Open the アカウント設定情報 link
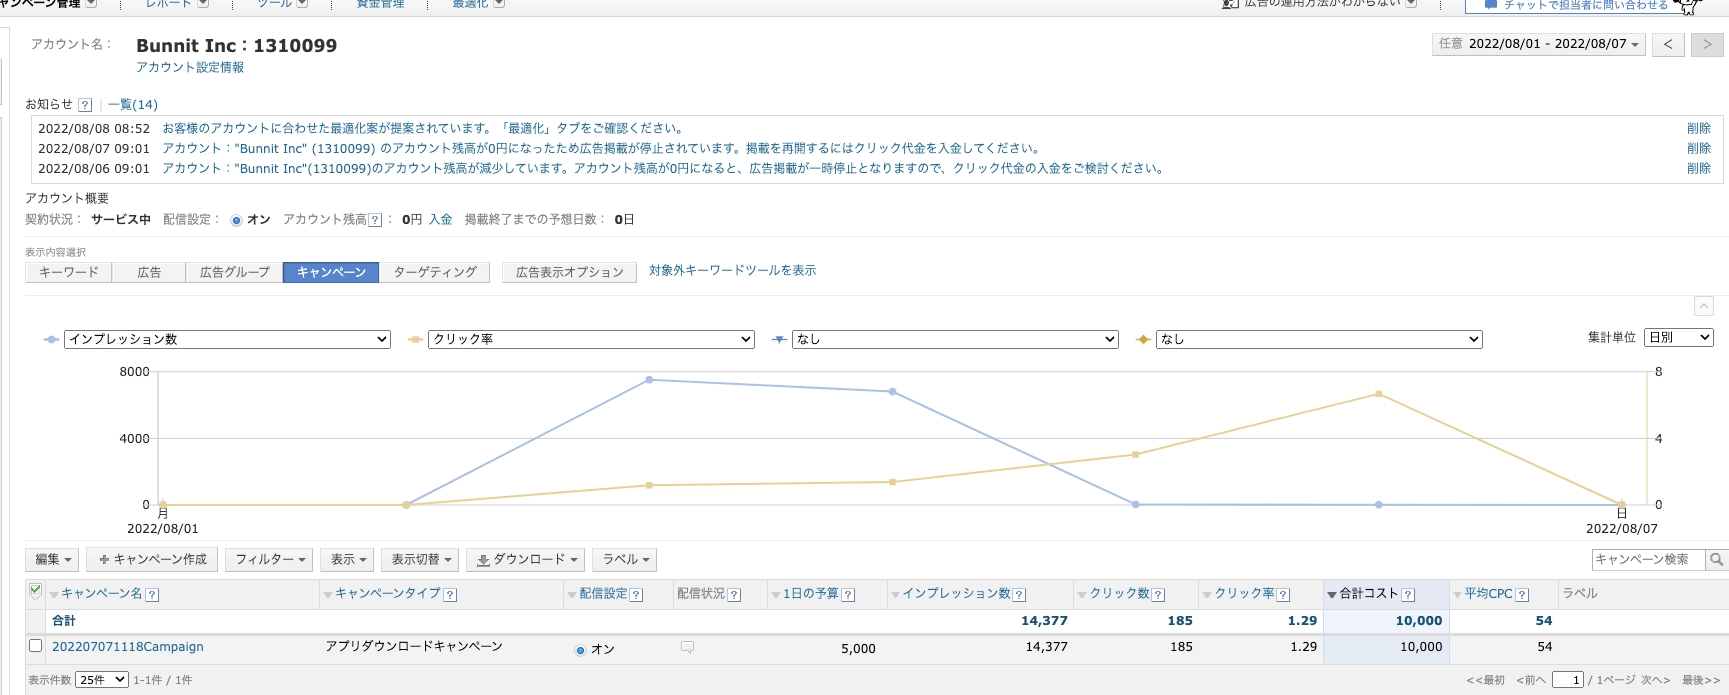Screen dimensions: 1729x695 tap(190, 68)
